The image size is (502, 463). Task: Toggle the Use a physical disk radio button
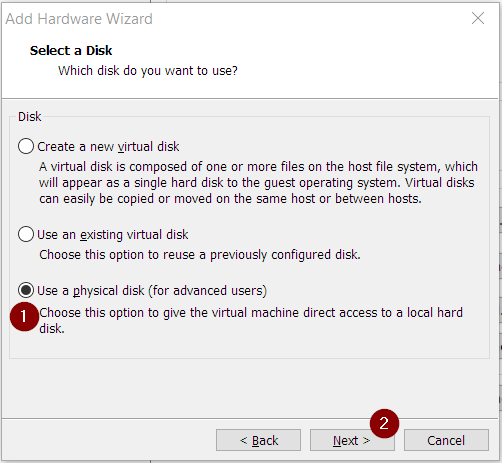point(26,290)
